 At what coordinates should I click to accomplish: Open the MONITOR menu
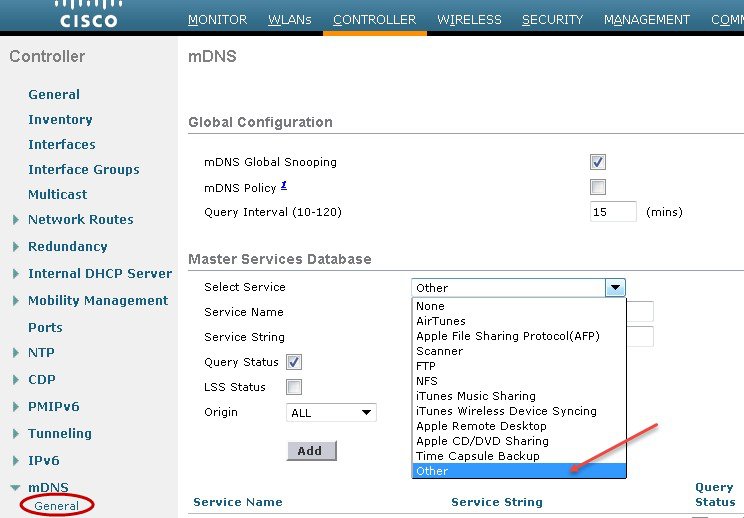coord(217,19)
